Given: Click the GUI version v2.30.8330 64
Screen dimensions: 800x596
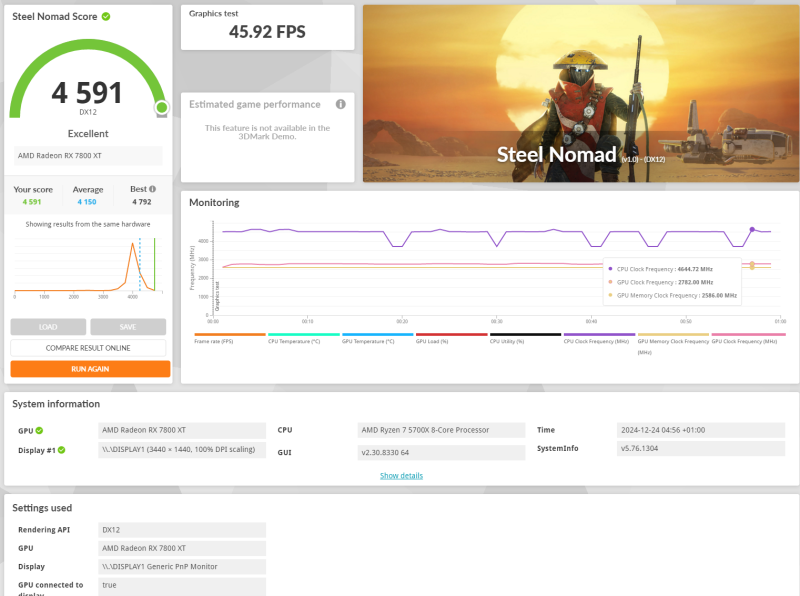Looking at the screenshot, I should coord(441,453).
